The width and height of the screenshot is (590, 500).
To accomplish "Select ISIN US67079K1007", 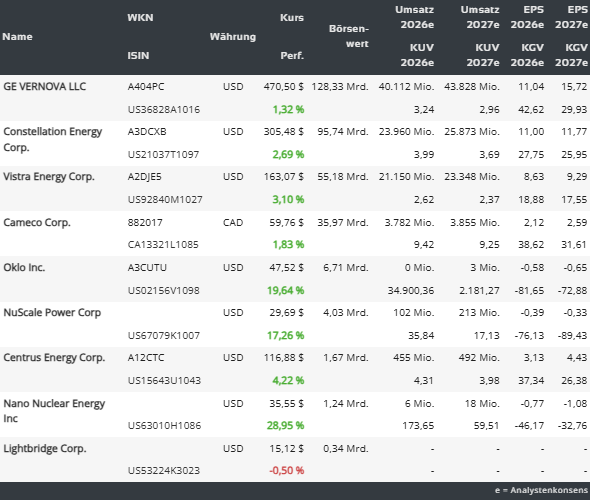I will tap(164, 335).
